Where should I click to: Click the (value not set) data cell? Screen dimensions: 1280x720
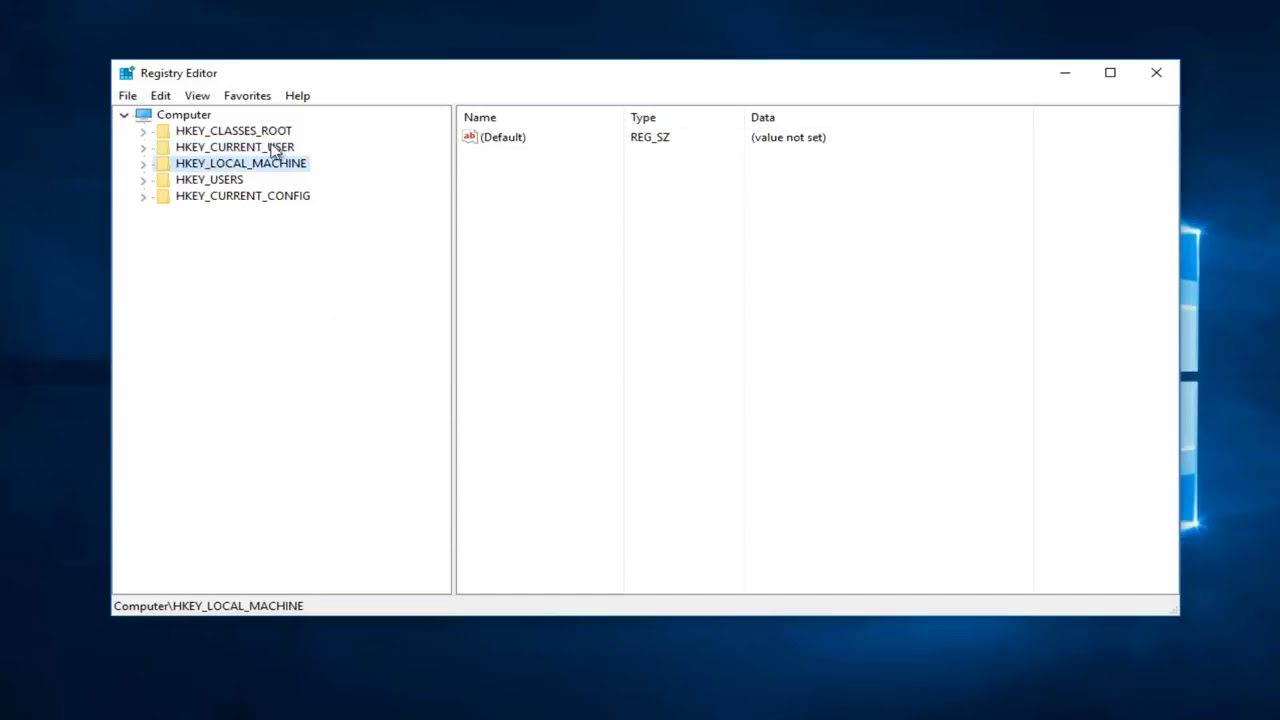[x=788, y=137]
